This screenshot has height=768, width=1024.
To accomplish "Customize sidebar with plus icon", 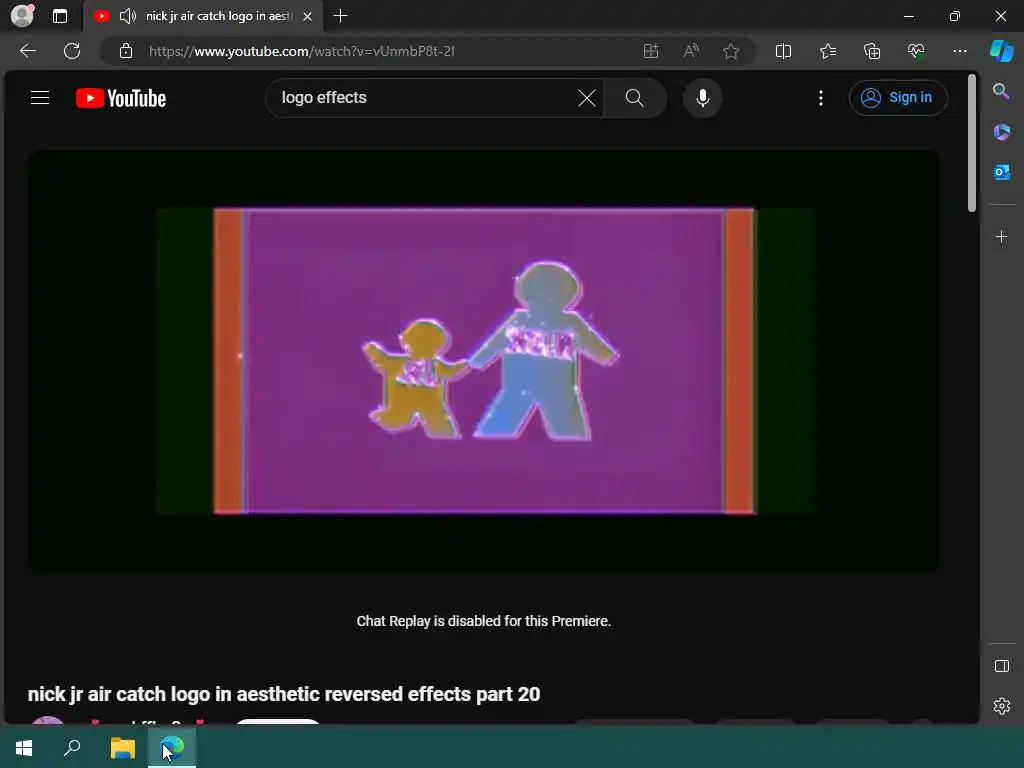I will coord(1001,236).
